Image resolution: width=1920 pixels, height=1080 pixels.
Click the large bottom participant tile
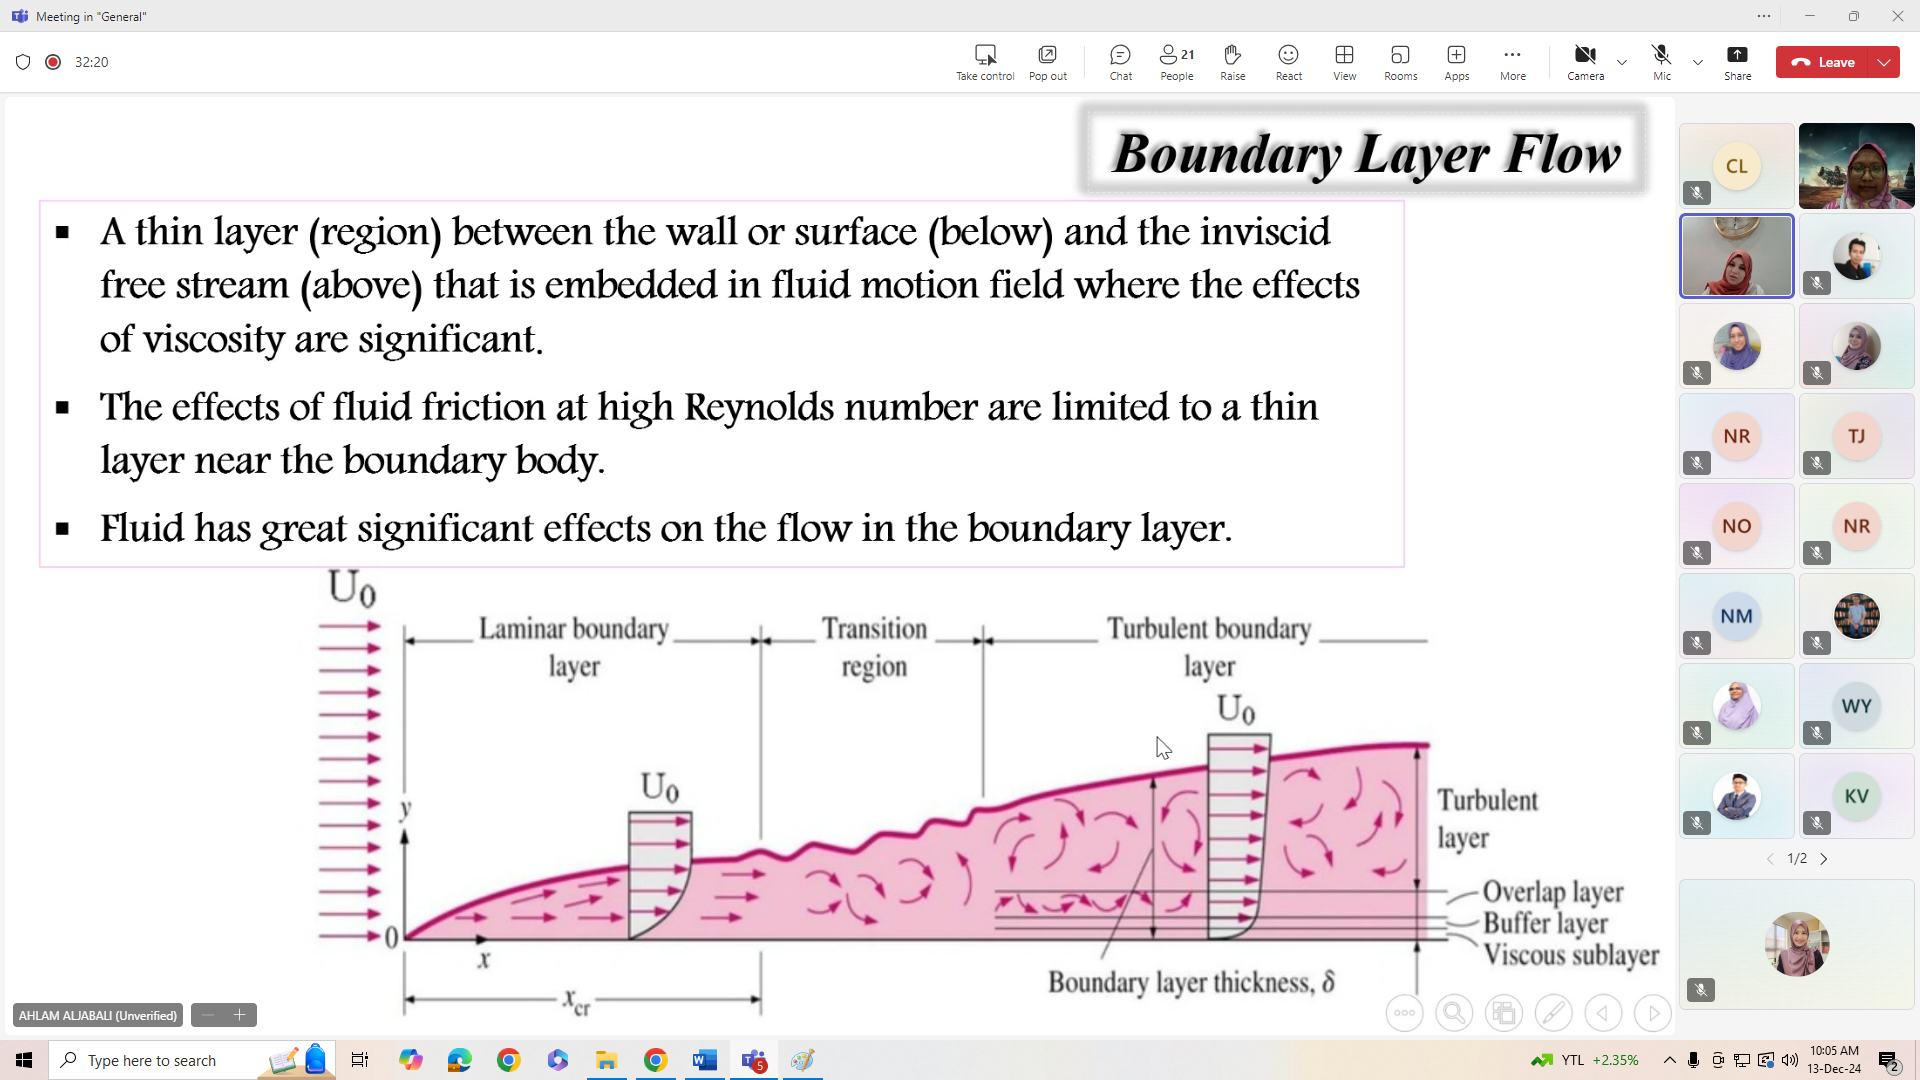pos(1797,944)
